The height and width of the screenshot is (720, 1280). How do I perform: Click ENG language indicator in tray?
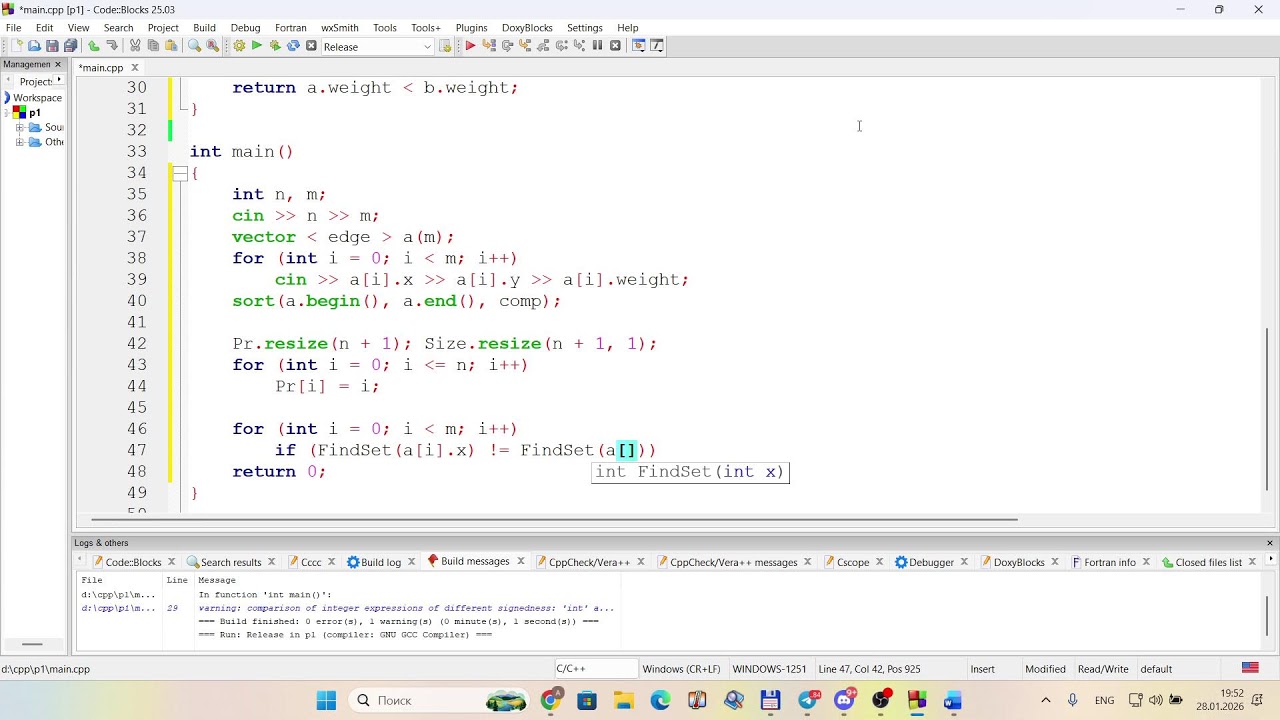tap(1104, 700)
